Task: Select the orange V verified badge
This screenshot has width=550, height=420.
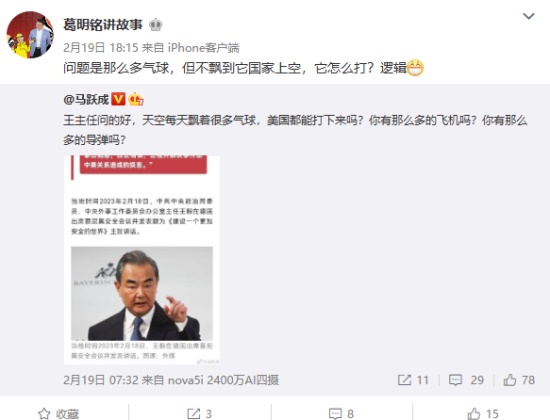Action: 118,99
